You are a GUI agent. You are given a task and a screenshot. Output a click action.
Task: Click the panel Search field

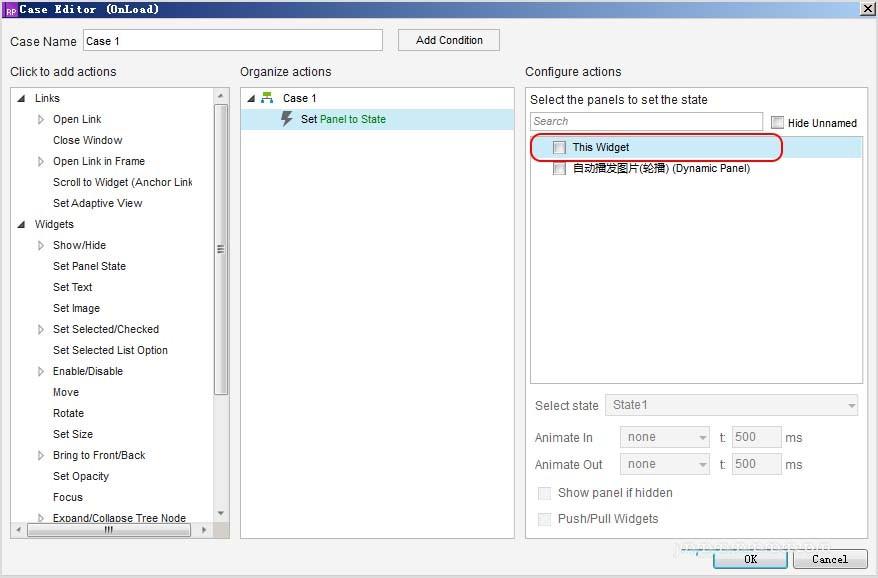(x=646, y=121)
